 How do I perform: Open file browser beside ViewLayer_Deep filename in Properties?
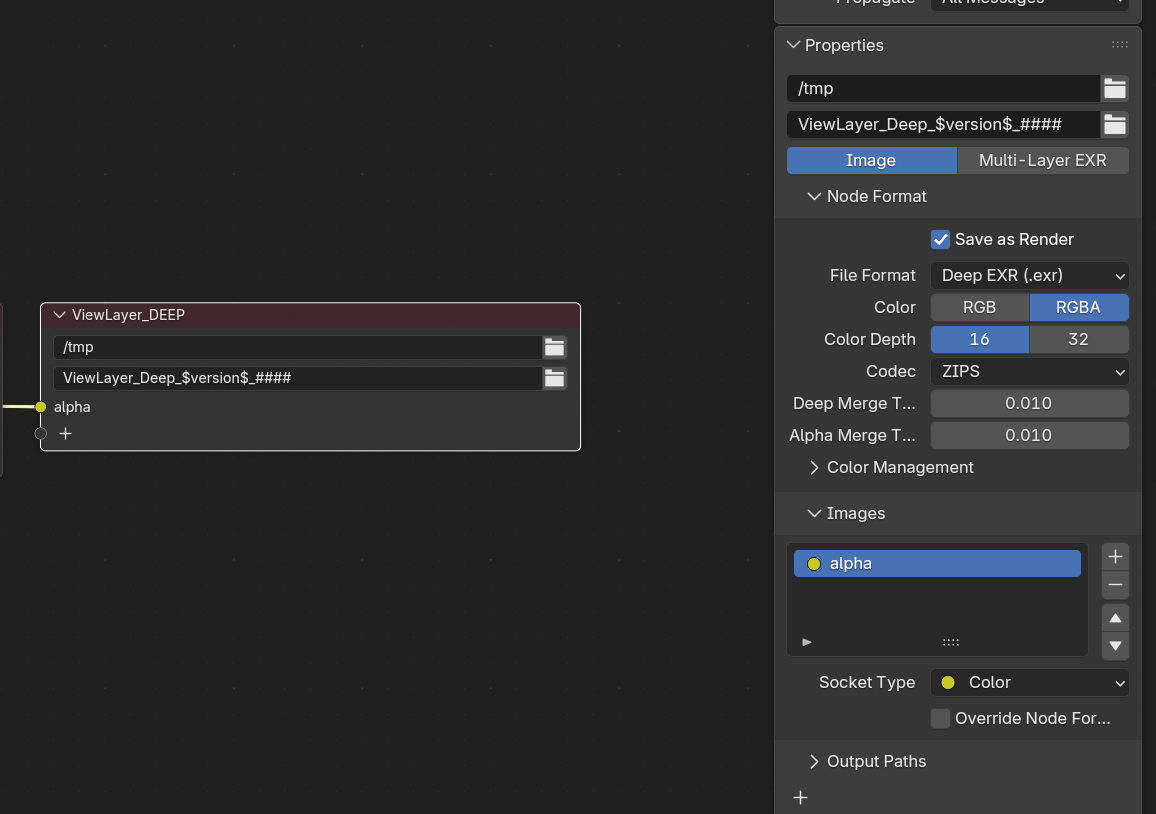coord(1114,125)
